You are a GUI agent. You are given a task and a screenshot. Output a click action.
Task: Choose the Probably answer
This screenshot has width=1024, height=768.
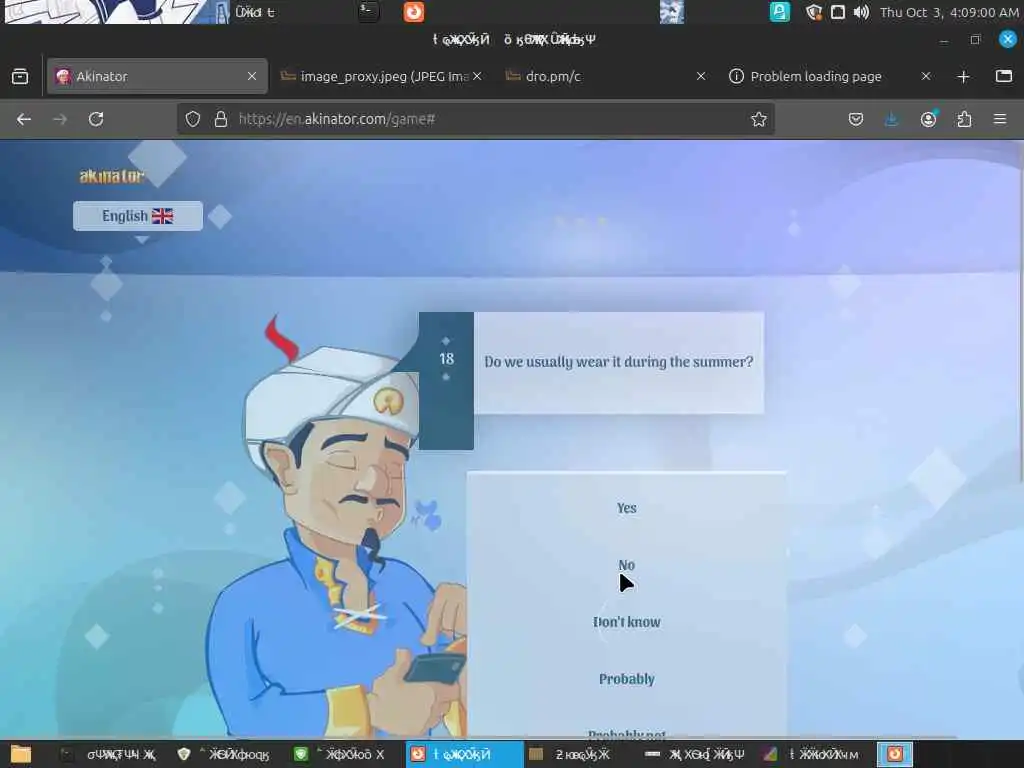point(626,679)
